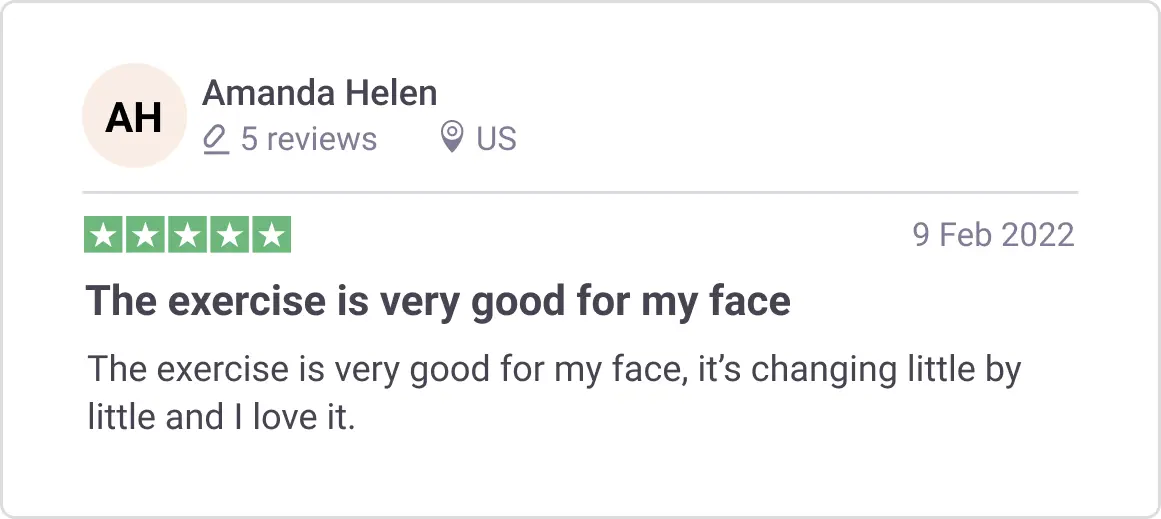The width and height of the screenshot is (1161, 519).
Task: Click the number "5" before reviews
Action: tap(249, 139)
